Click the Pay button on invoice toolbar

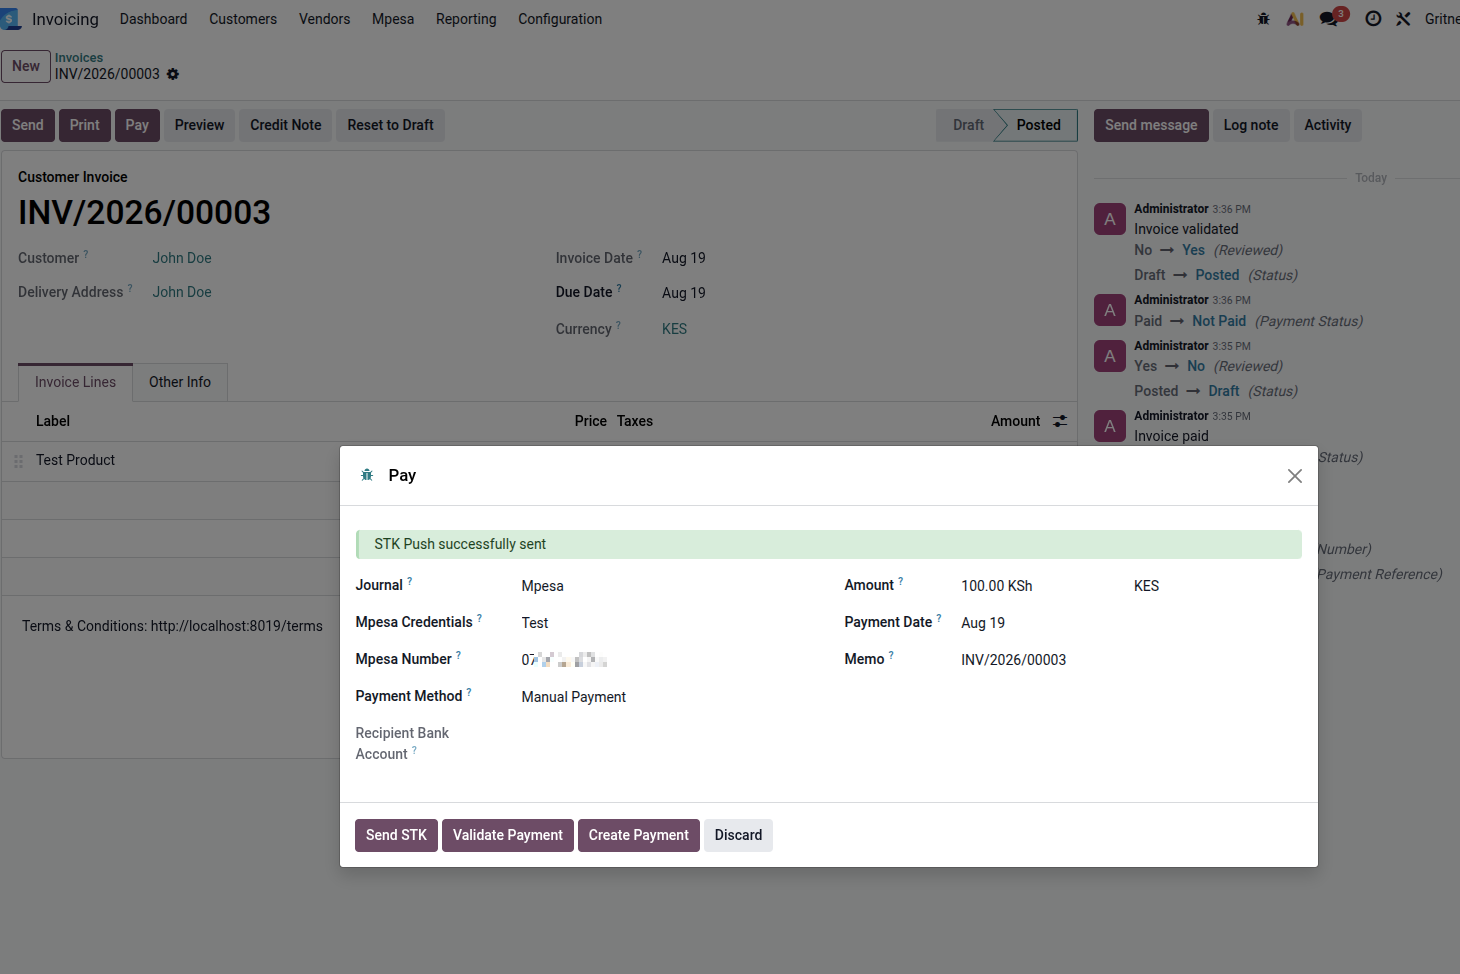[x=137, y=125]
